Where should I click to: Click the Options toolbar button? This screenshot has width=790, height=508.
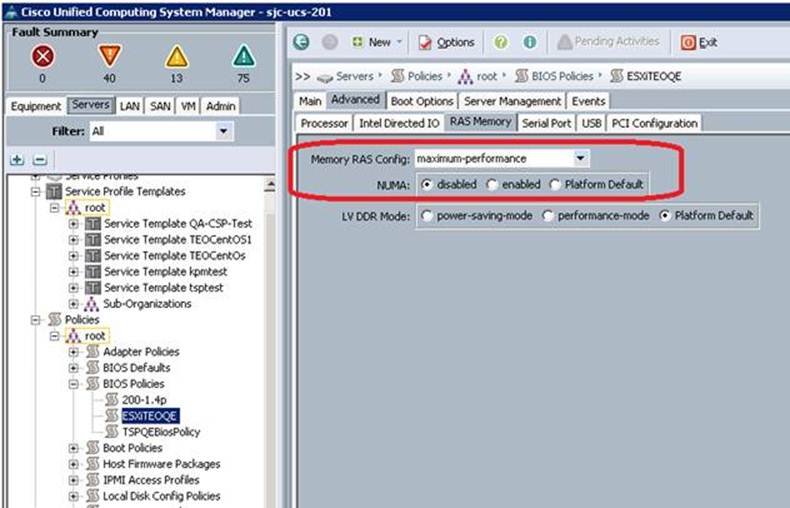(x=446, y=42)
